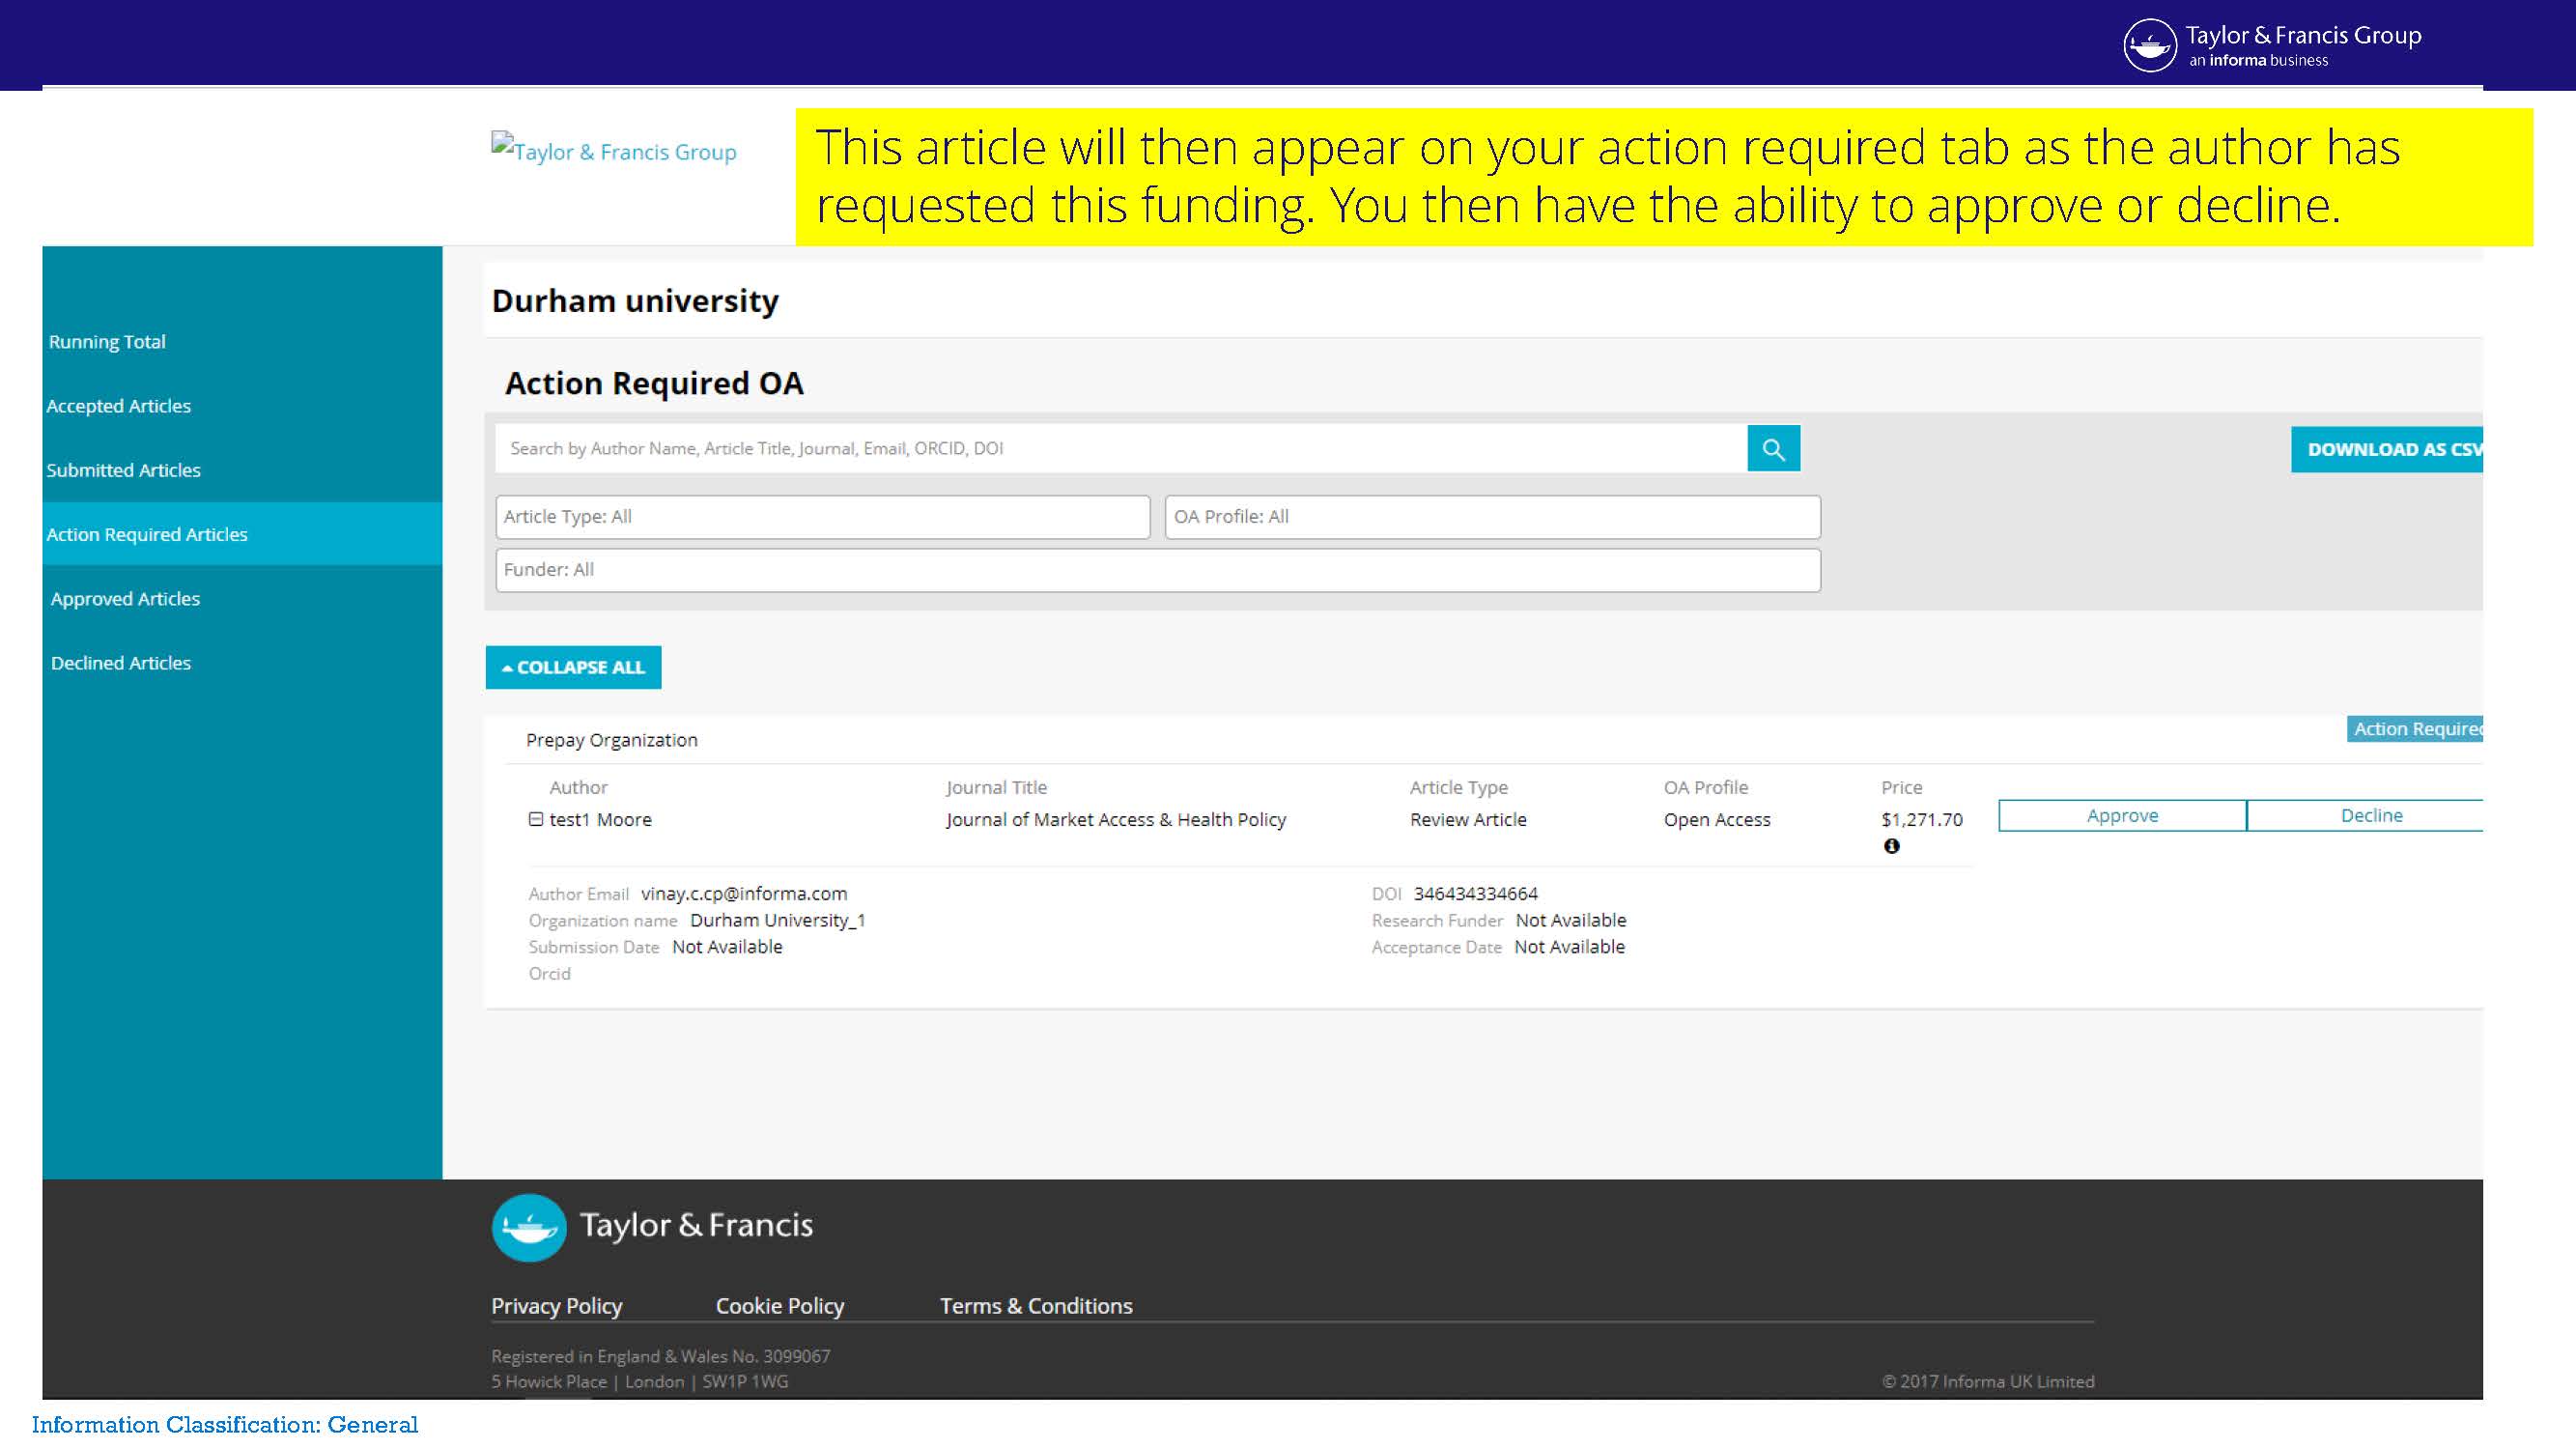
Task: Focus the author/article search field
Action: (1121, 449)
